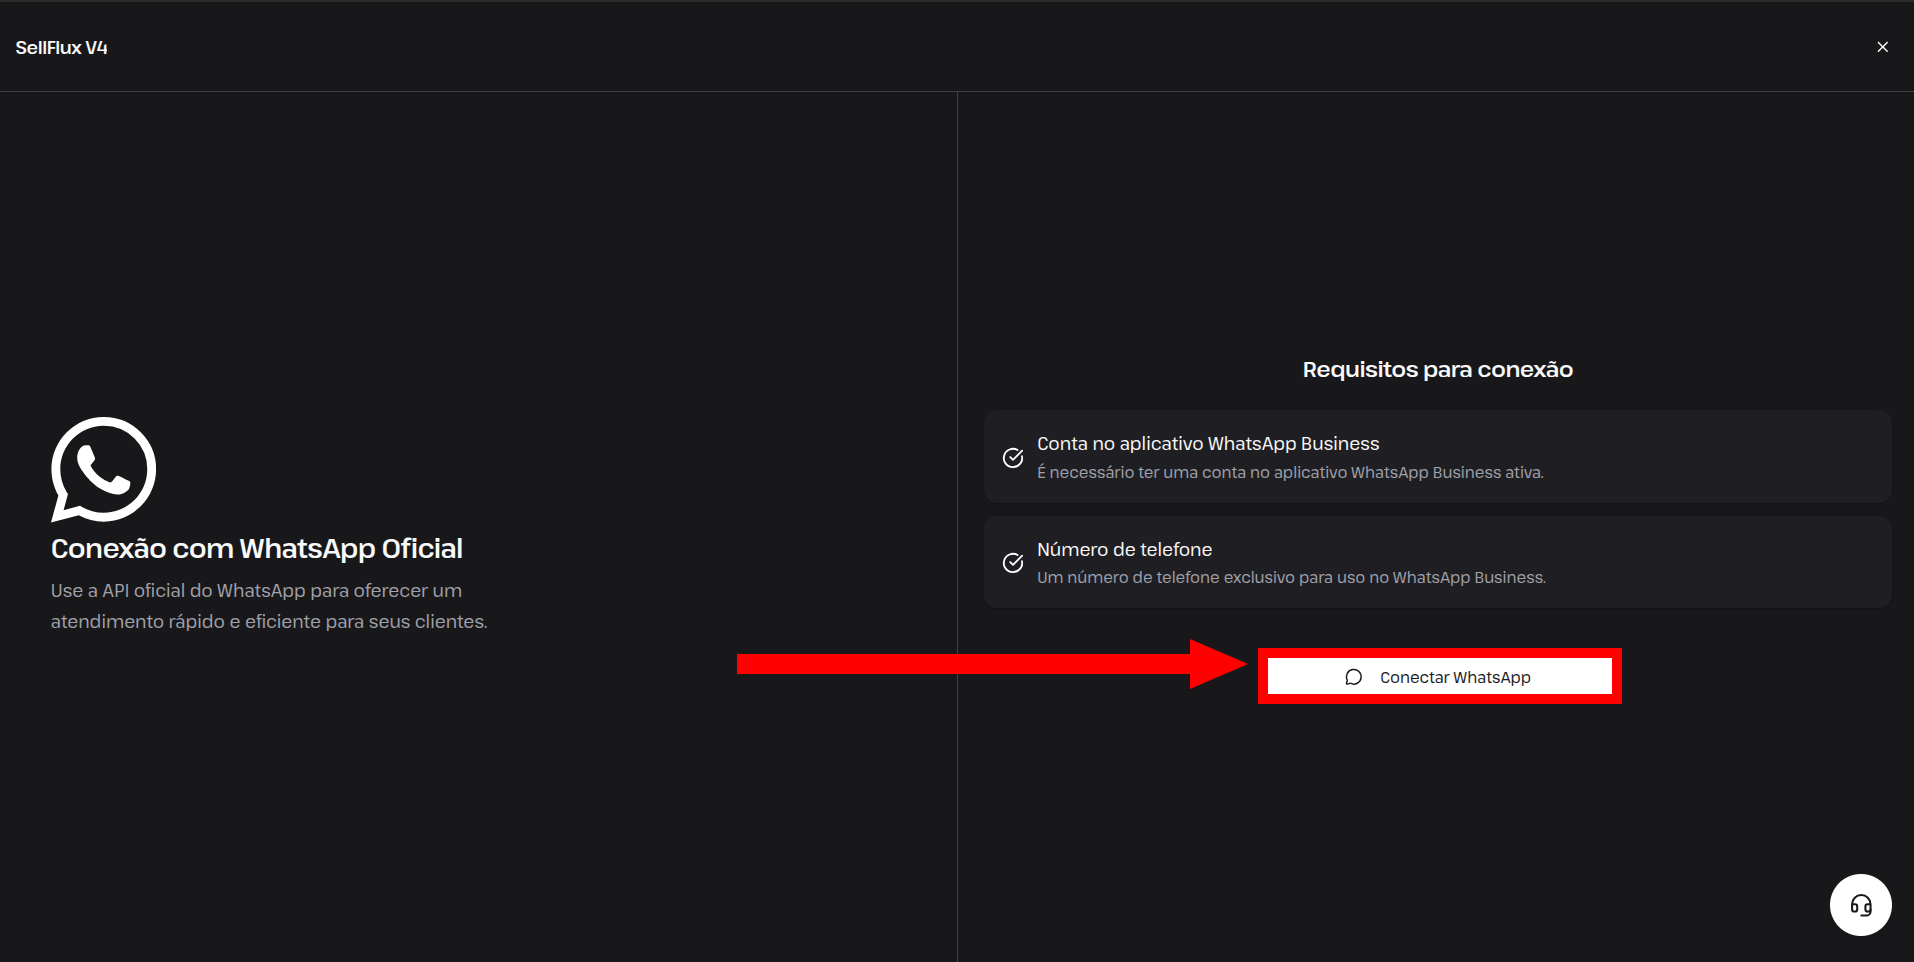Click the "SellFlux V4" title text

[61, 47]
